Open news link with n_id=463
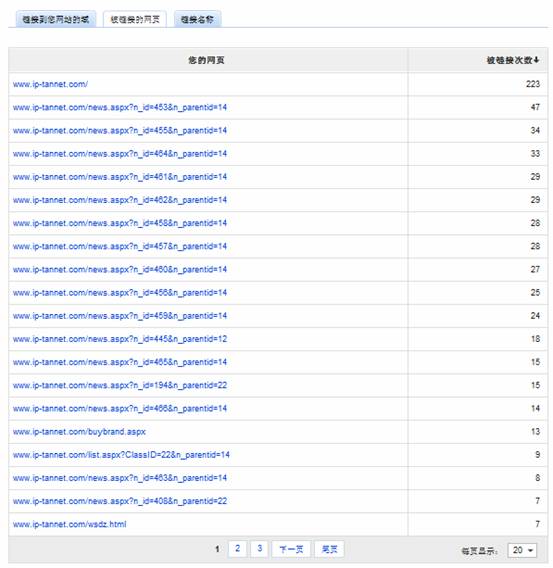The width and height of the screenshot is (553, 568). pos(120,478)
